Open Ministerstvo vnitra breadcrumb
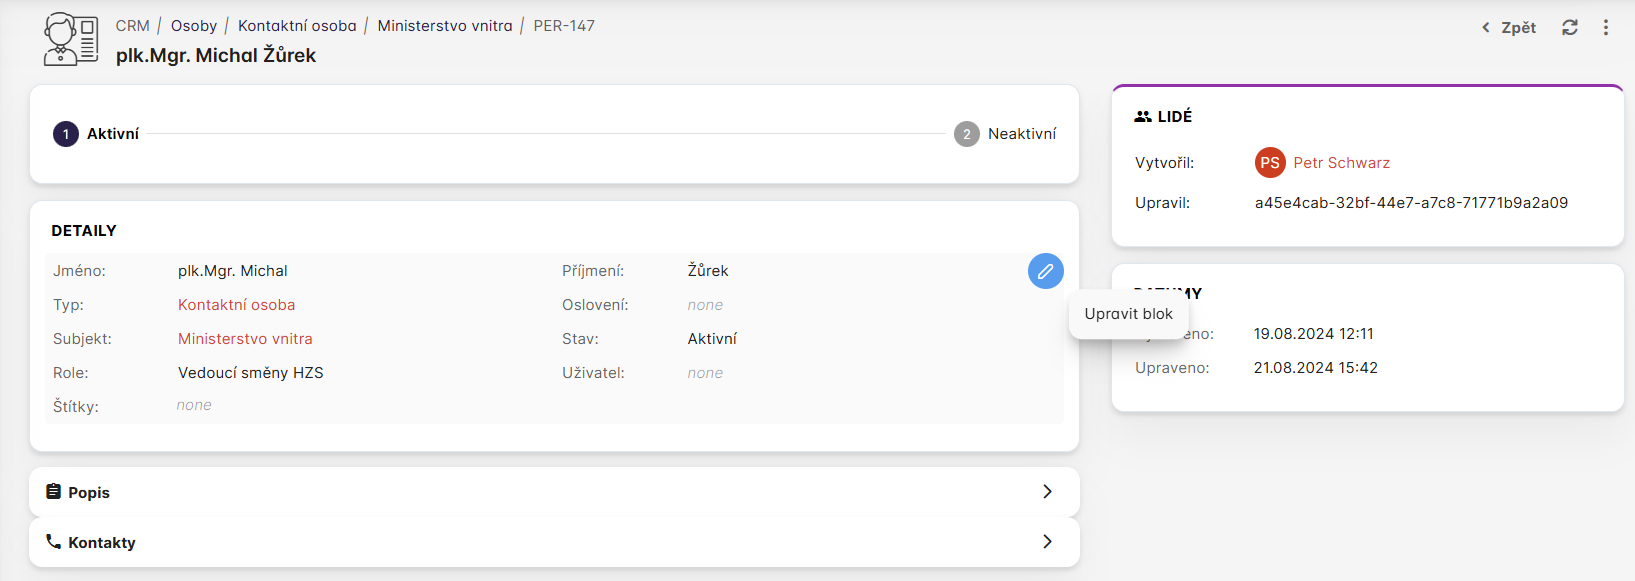 445,26
